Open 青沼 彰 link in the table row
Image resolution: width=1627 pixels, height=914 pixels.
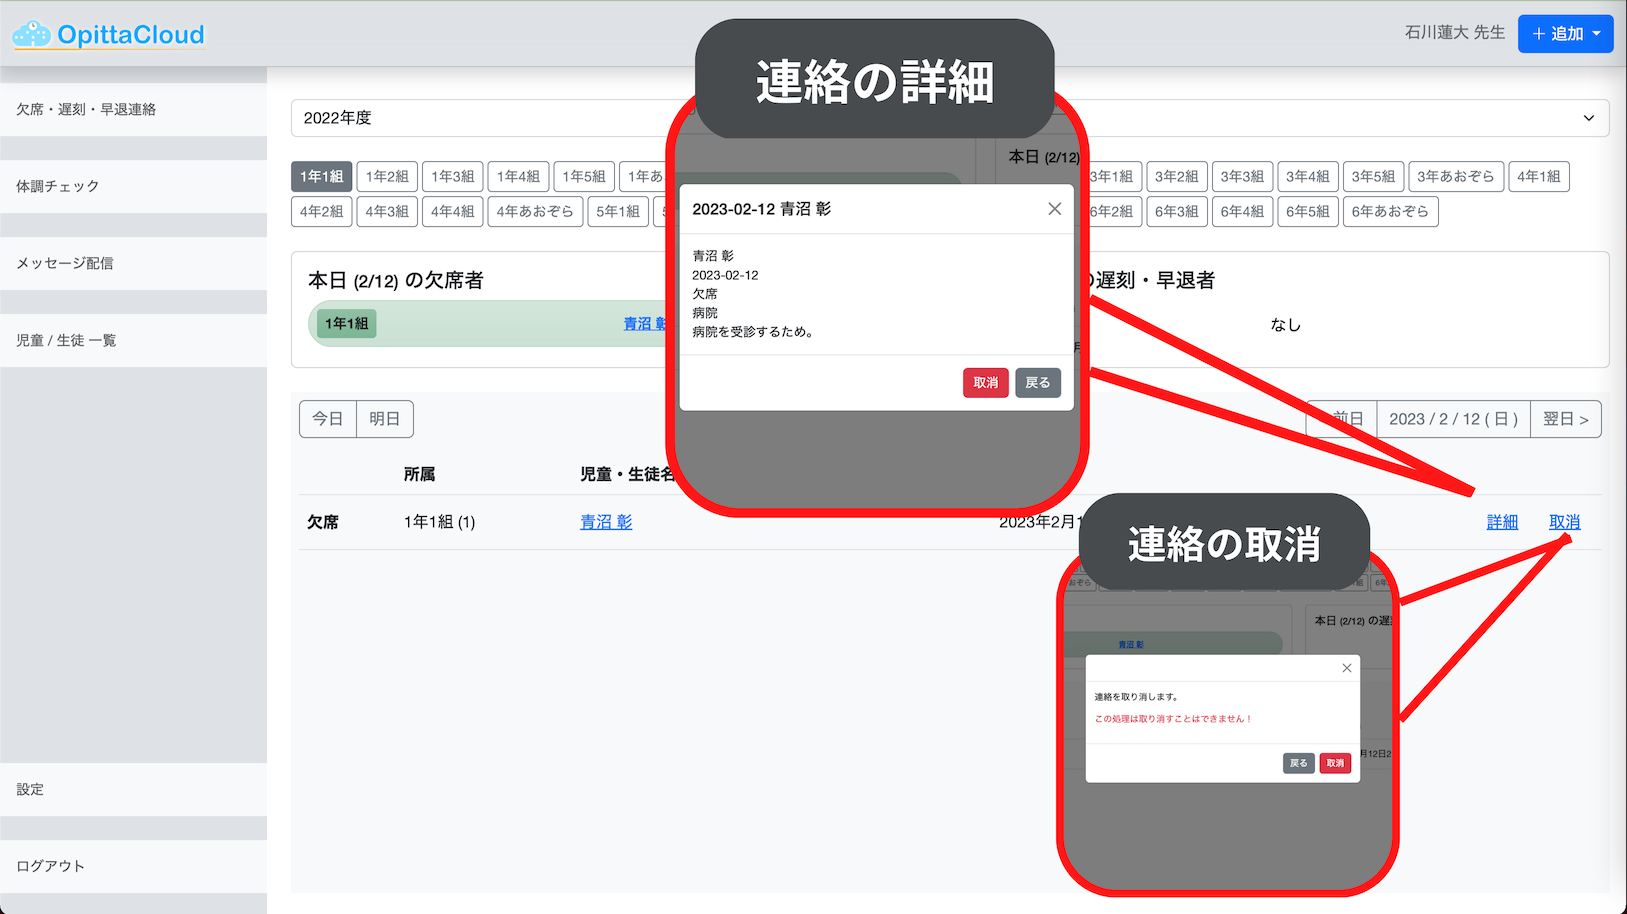pyautogui.click(x=606, y=522)
